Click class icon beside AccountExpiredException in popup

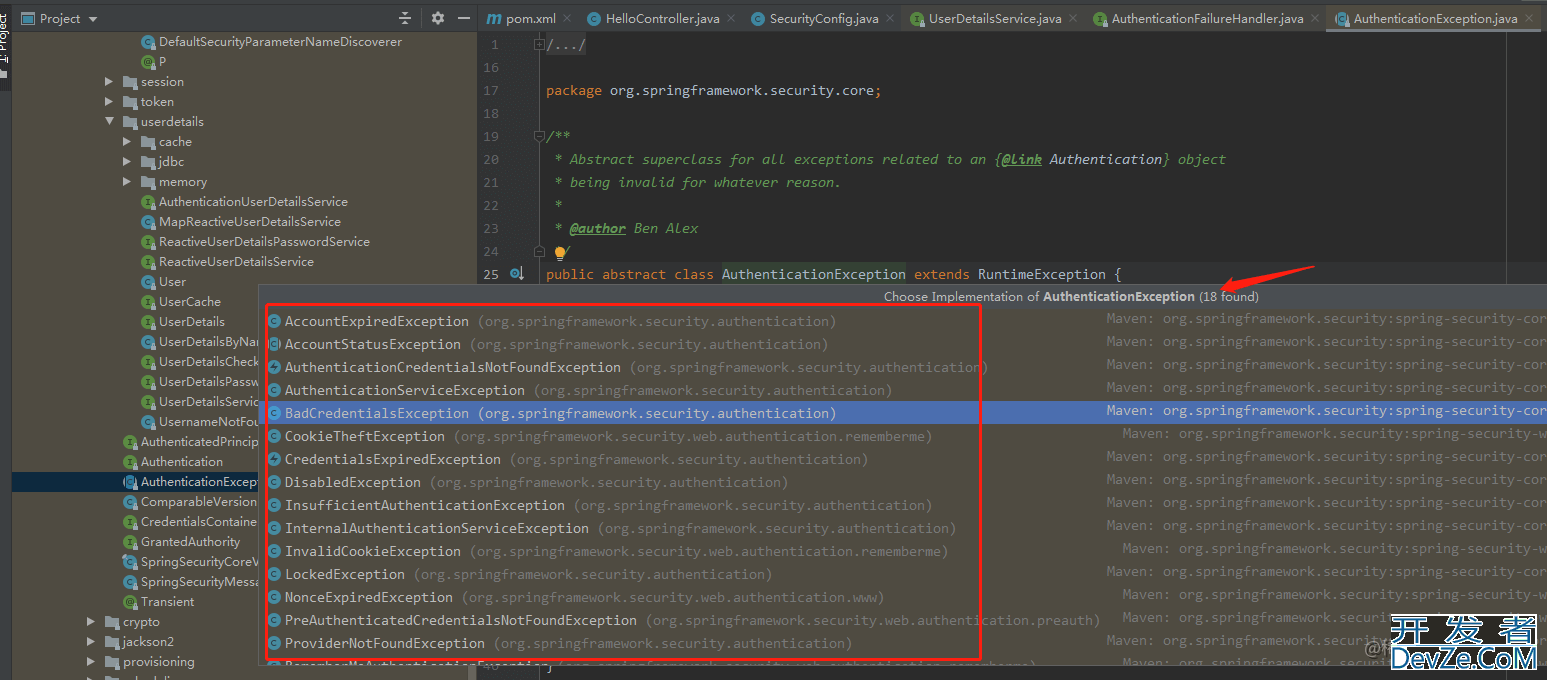coord(274,322)
